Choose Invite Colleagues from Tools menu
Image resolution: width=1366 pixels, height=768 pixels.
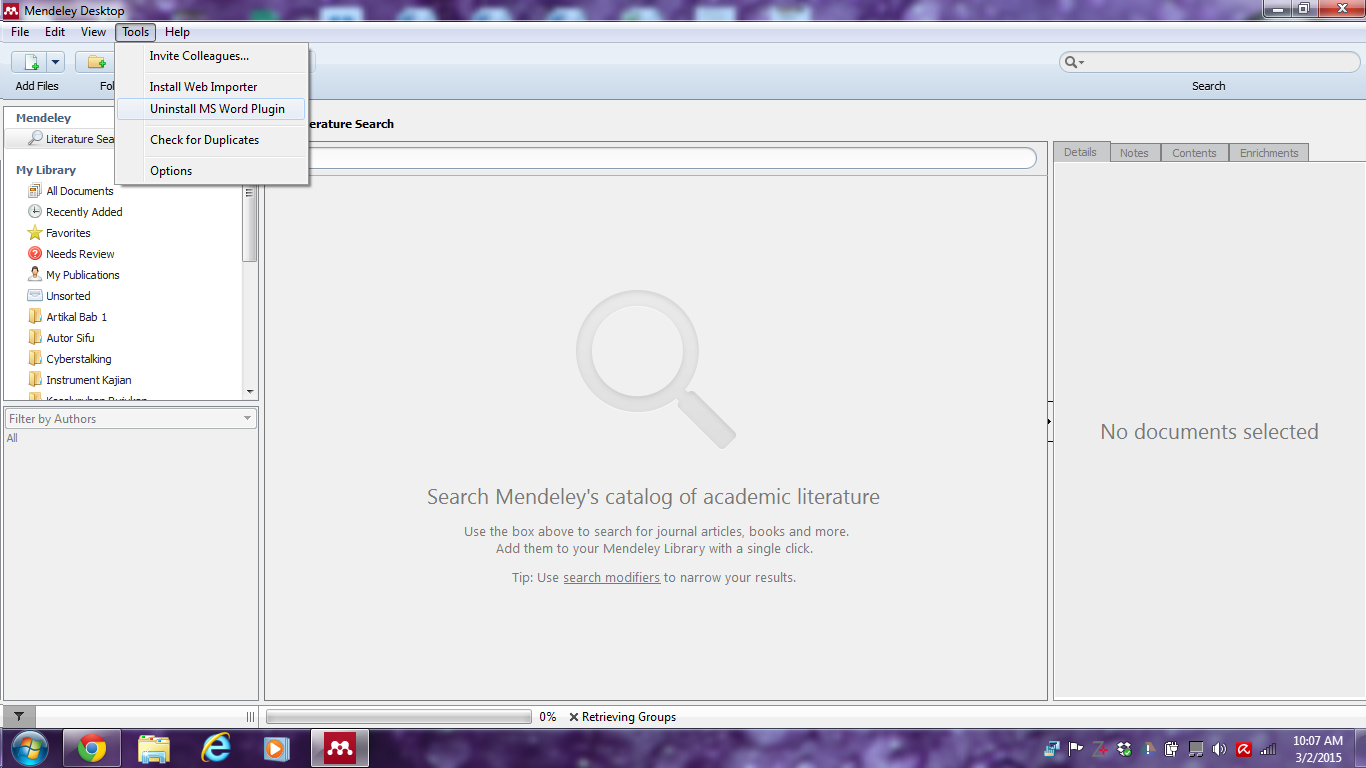212,56
